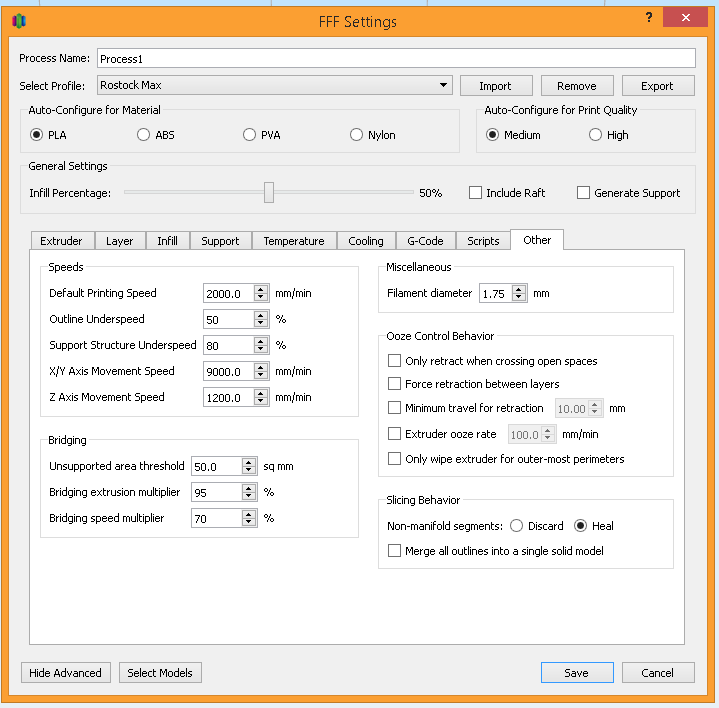The width and height of the screenshot is (719, 708).
Task: Select the ABS material radio button
Action: coord(144,135)
